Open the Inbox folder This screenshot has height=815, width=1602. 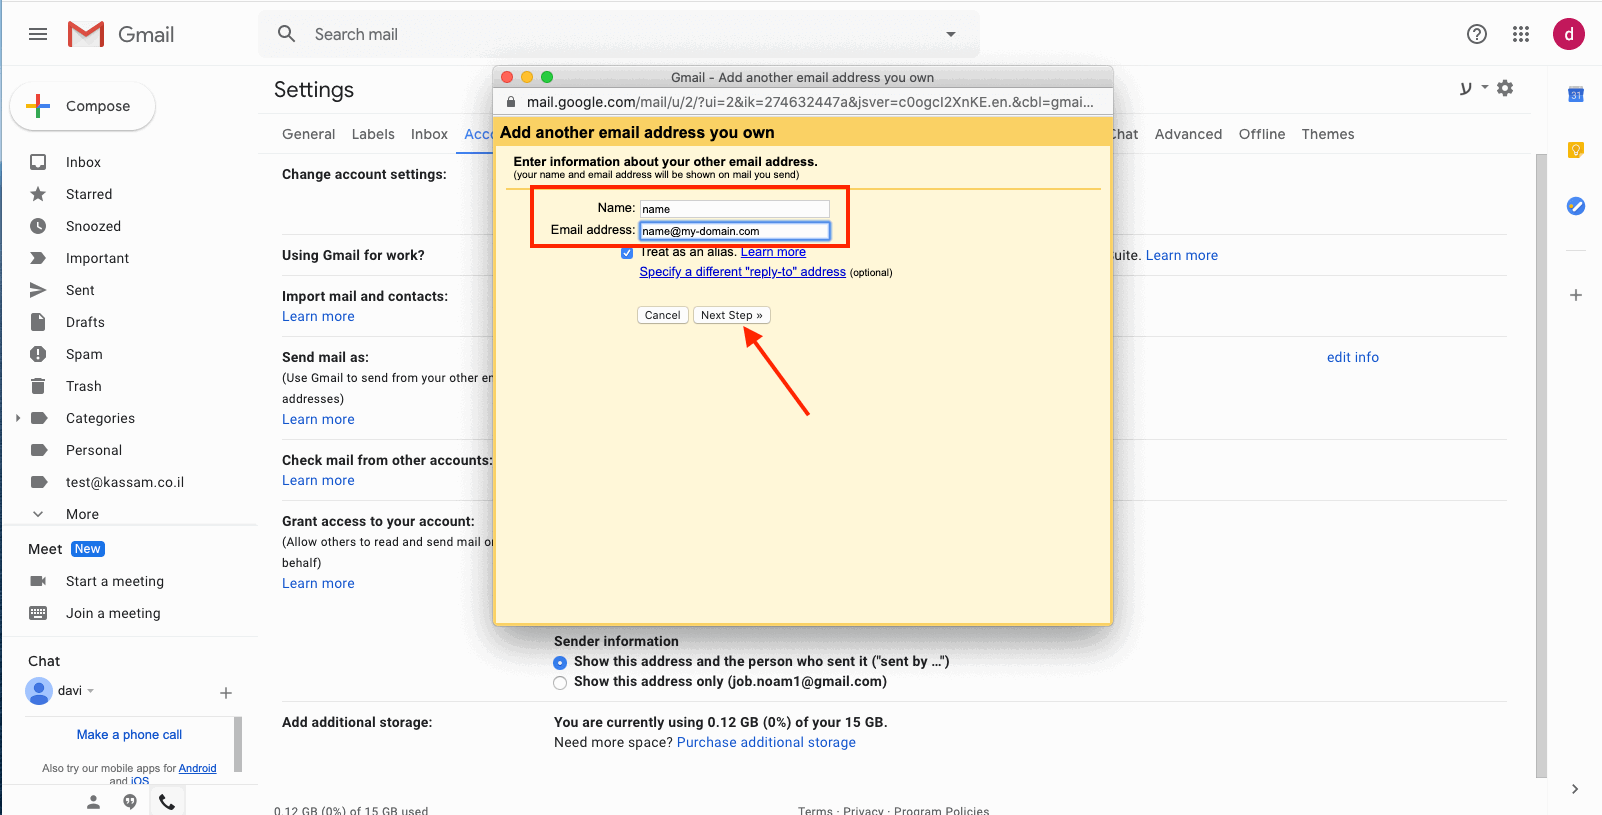click(83, 162)
